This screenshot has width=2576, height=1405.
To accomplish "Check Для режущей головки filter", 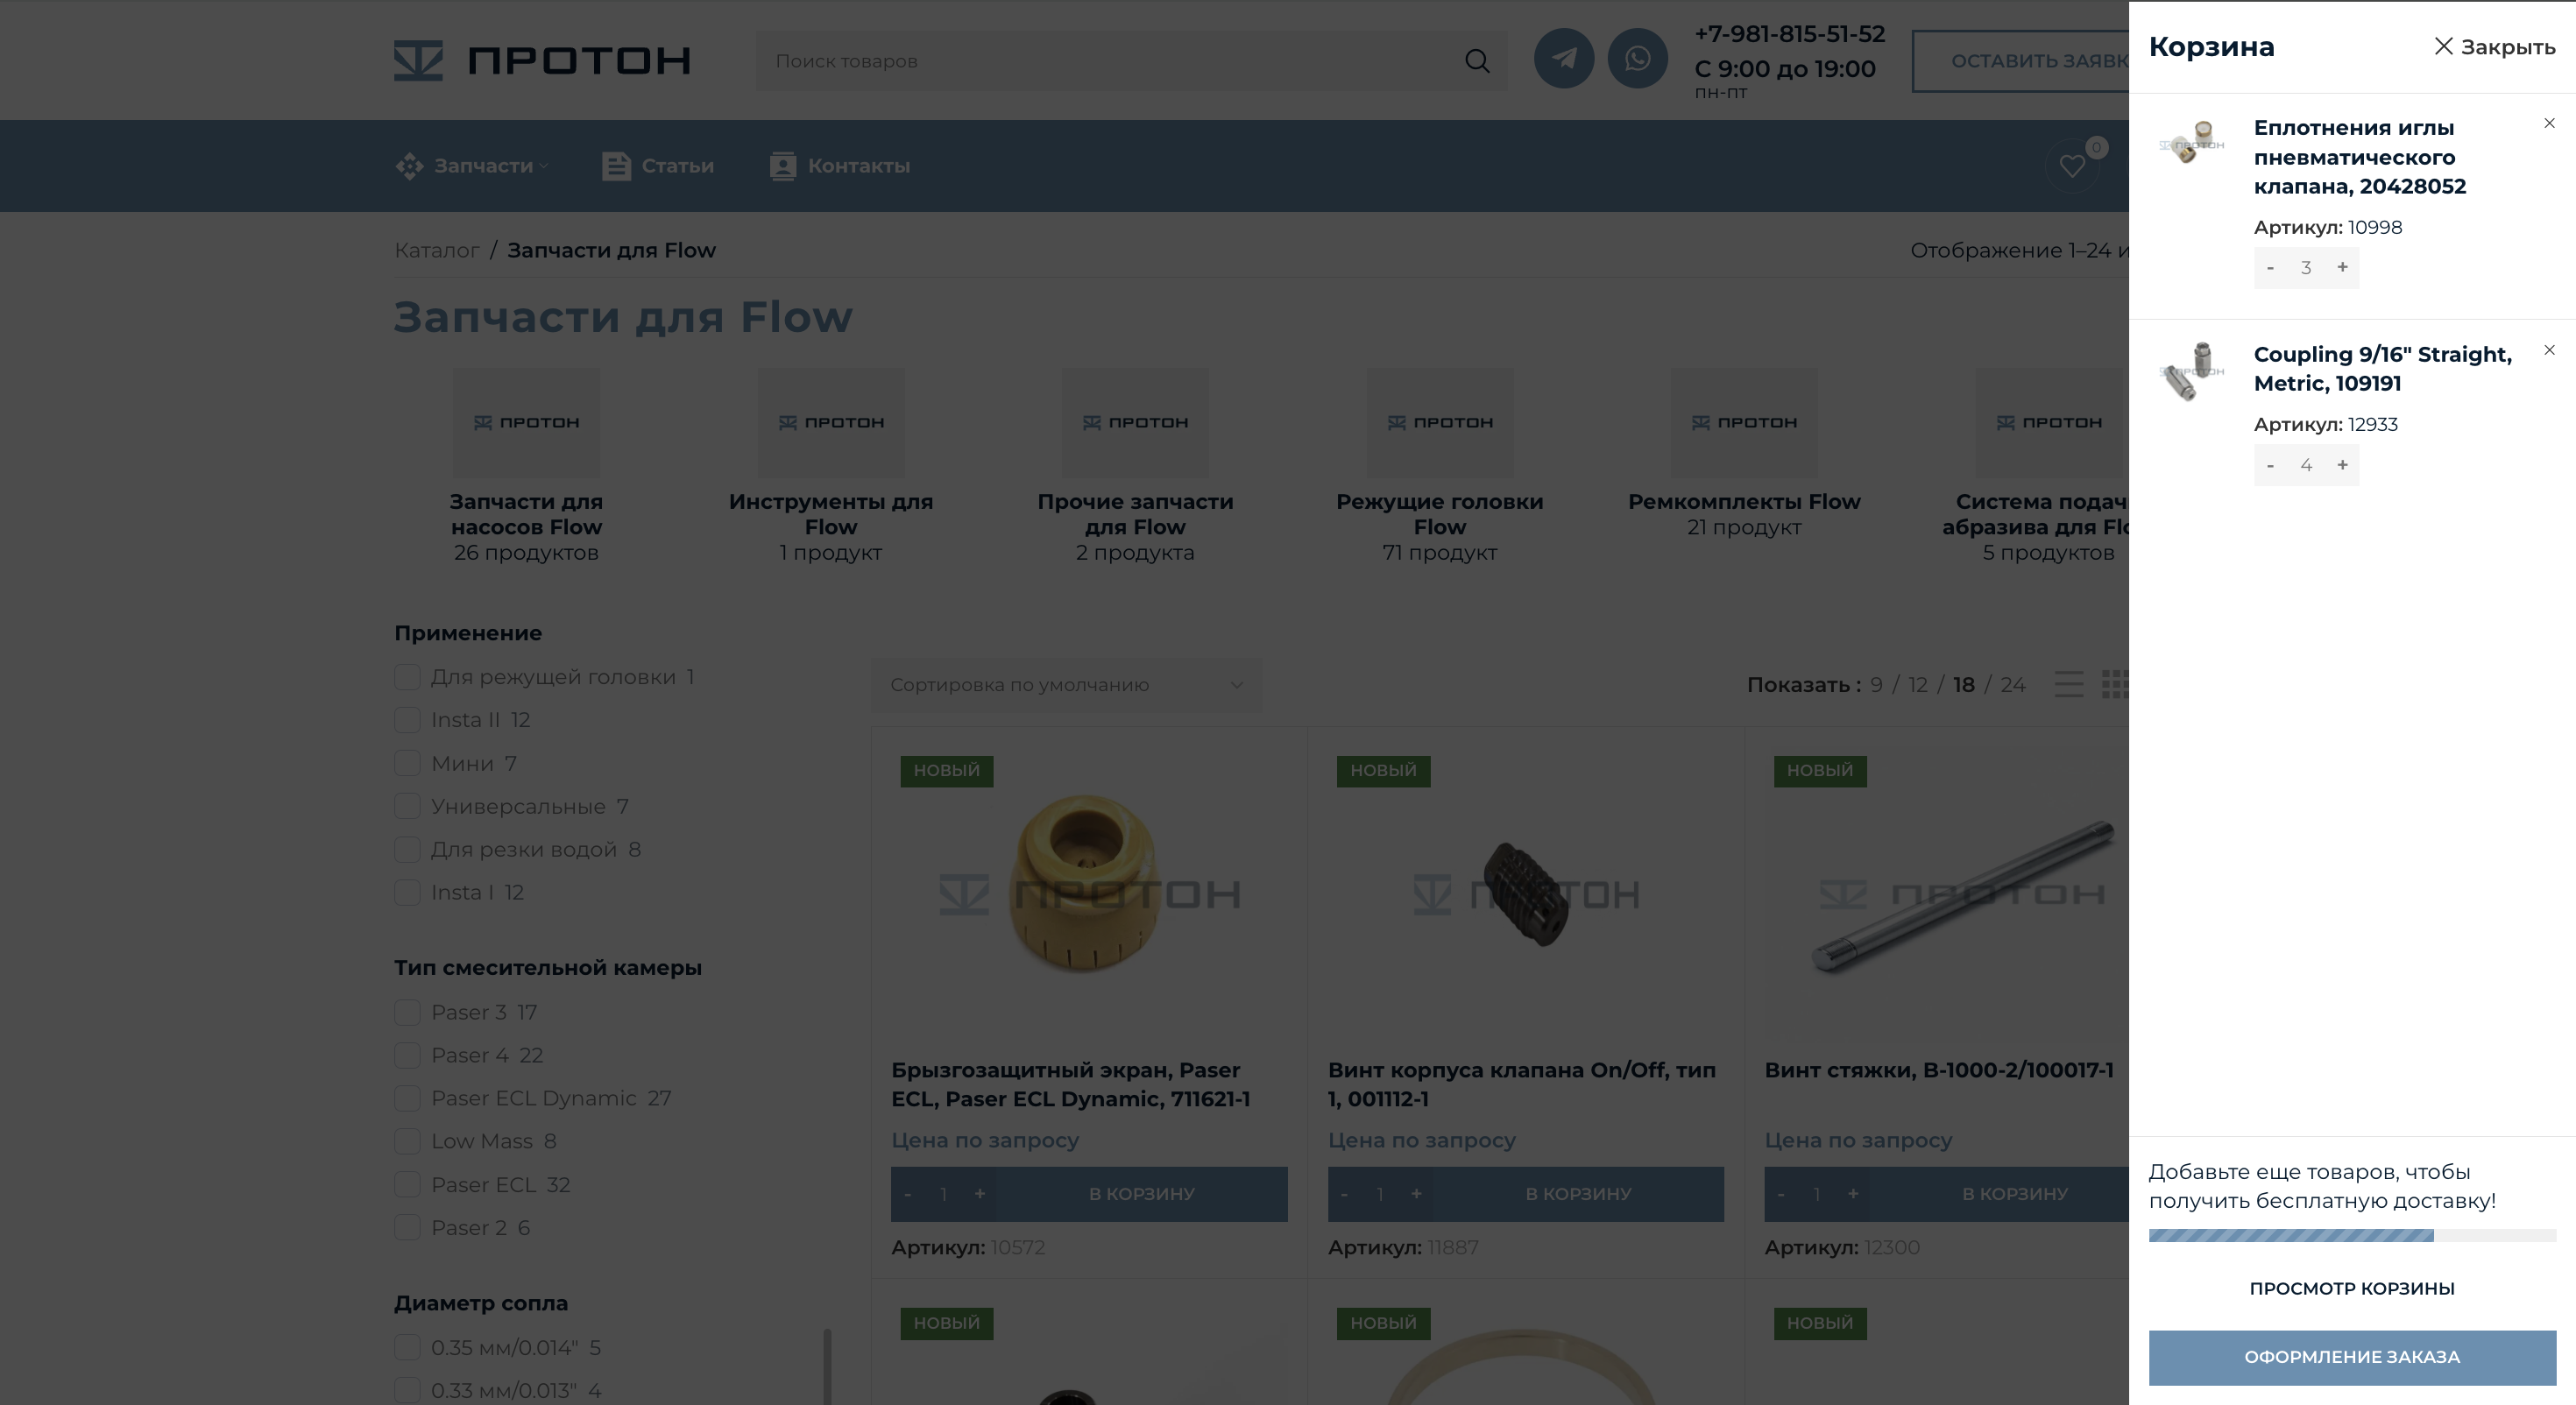I will (407, 677).
